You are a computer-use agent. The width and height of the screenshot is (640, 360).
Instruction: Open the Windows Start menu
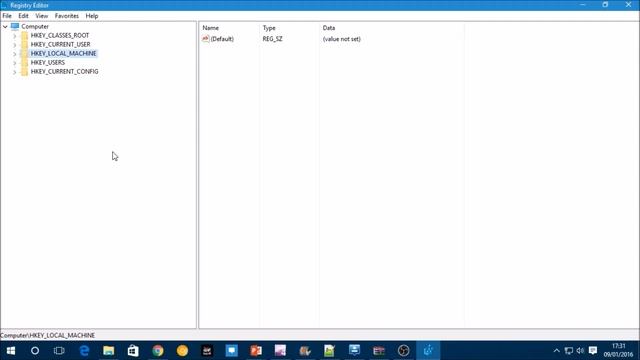[x=11, y=351]
